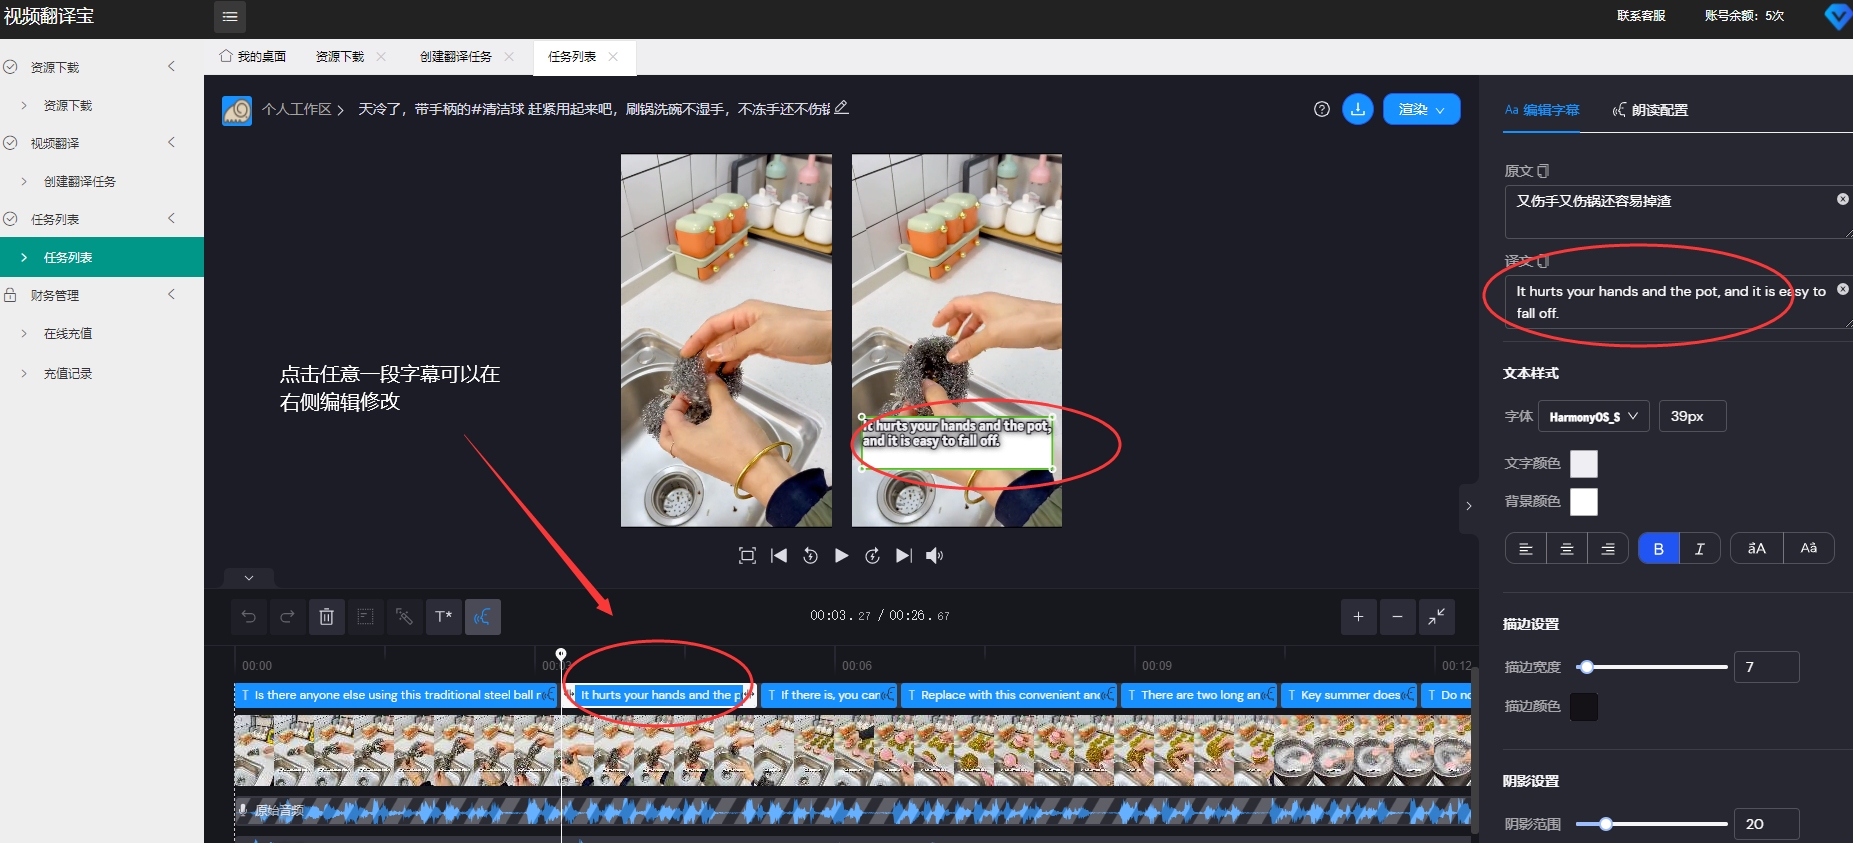1853x843 pixels.
Task: Click the edit pencil icon beside the project title
Action: 841,108
